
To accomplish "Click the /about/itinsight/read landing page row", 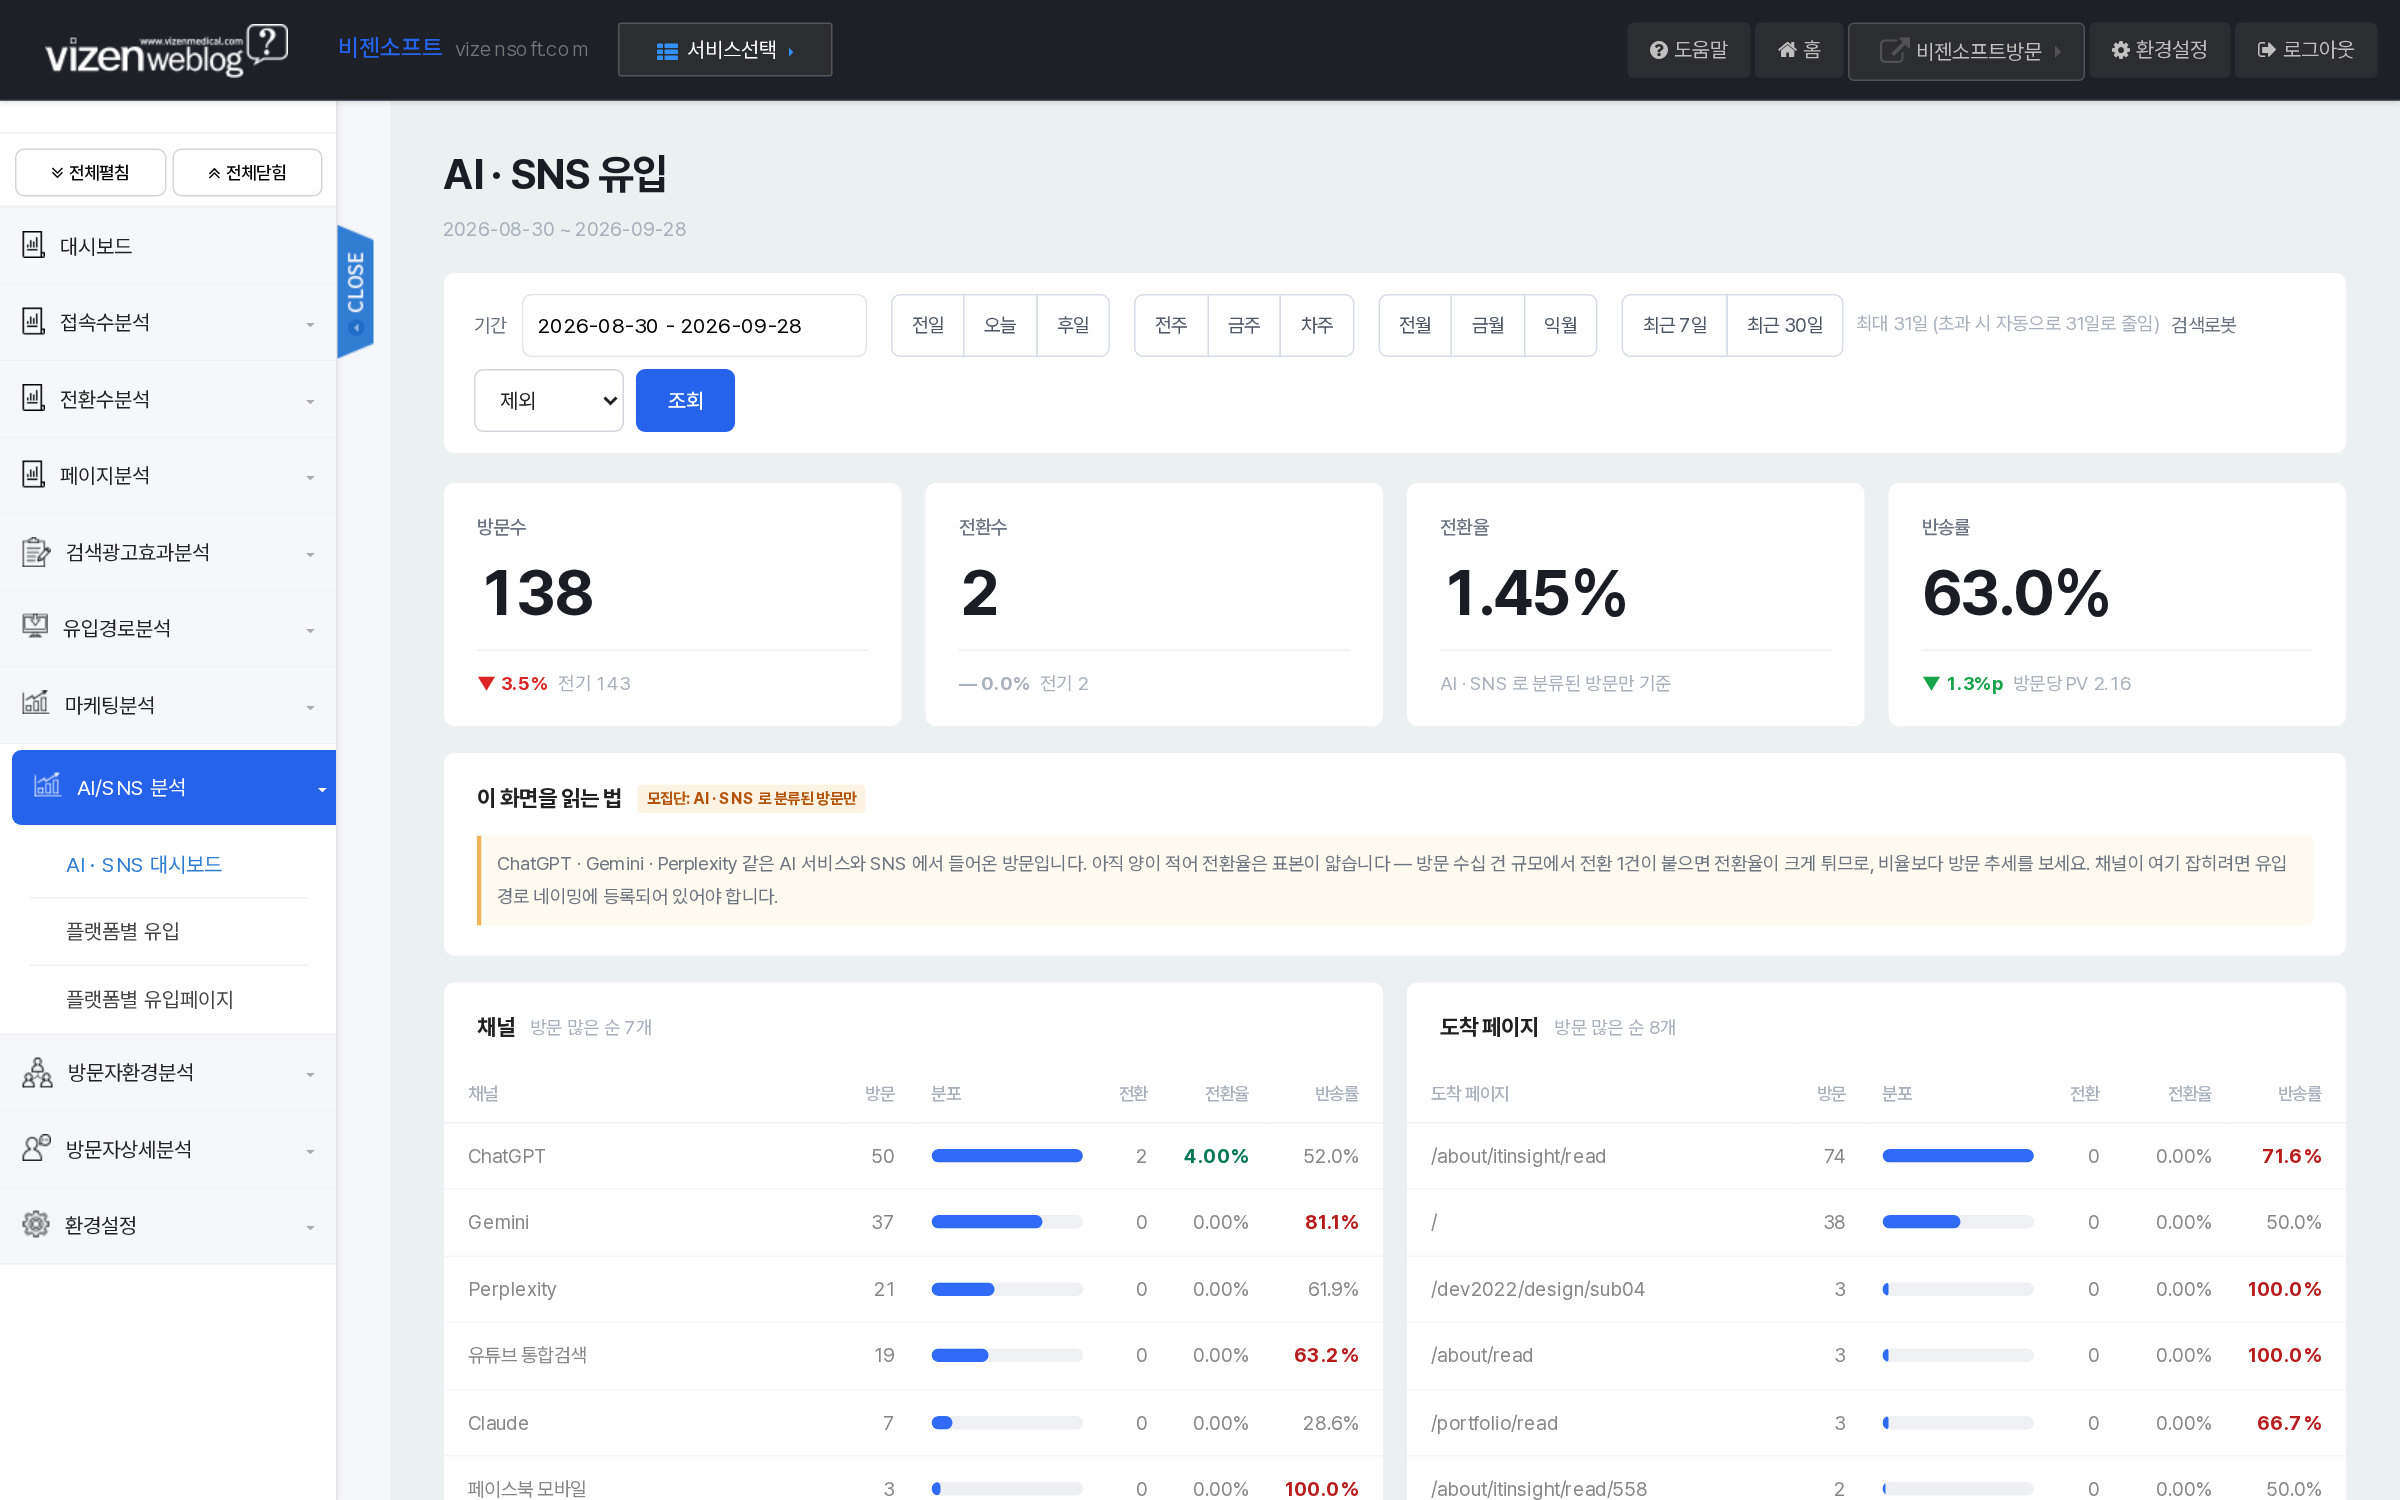I will tap(1876, 1156).
